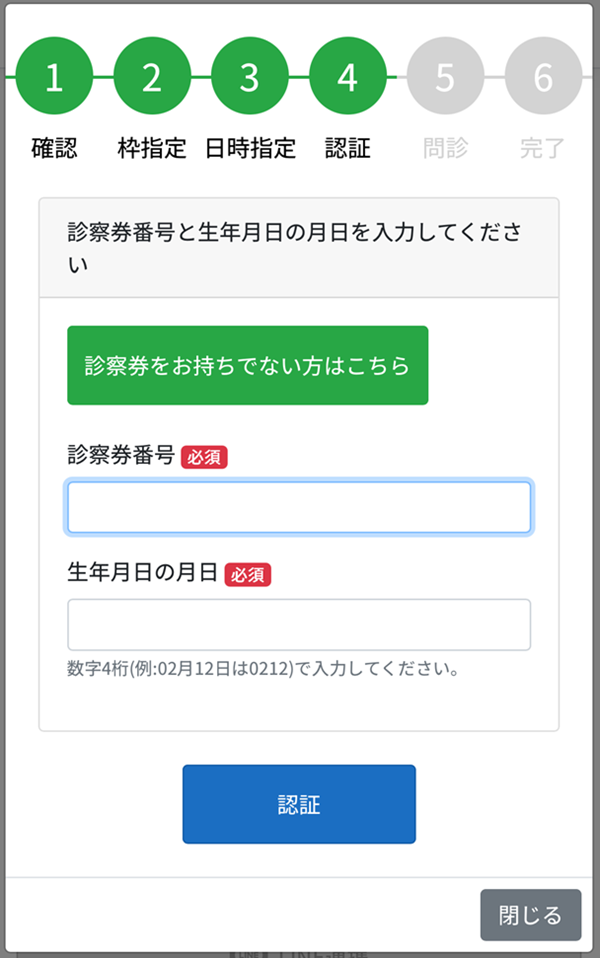Select the 日時指定 step label

pyautogui.click(x=250, y=149)
